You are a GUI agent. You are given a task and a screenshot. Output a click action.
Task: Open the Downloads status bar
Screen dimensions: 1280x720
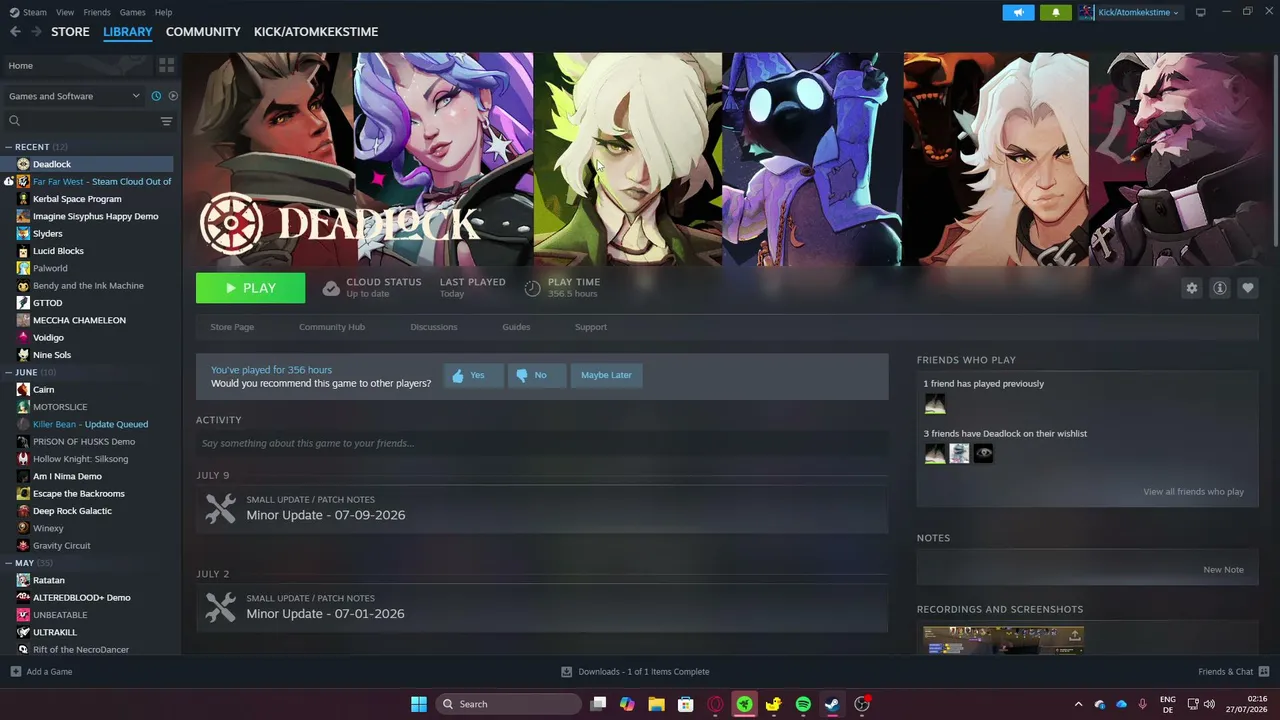click(635, 672)
